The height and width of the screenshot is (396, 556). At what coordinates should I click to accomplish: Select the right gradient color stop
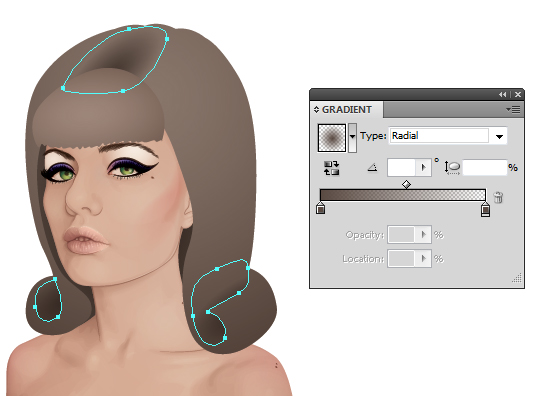pos(485,209)
